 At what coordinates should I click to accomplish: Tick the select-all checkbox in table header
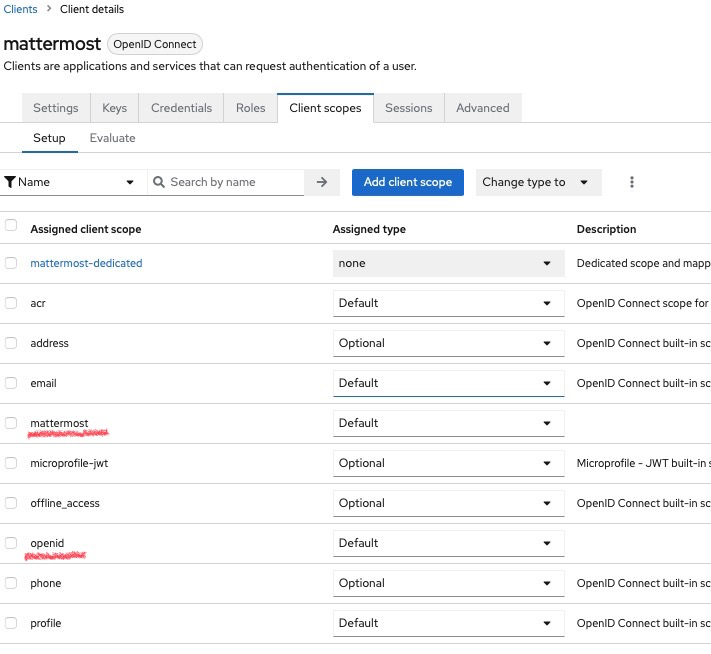(x=11, y=225)
